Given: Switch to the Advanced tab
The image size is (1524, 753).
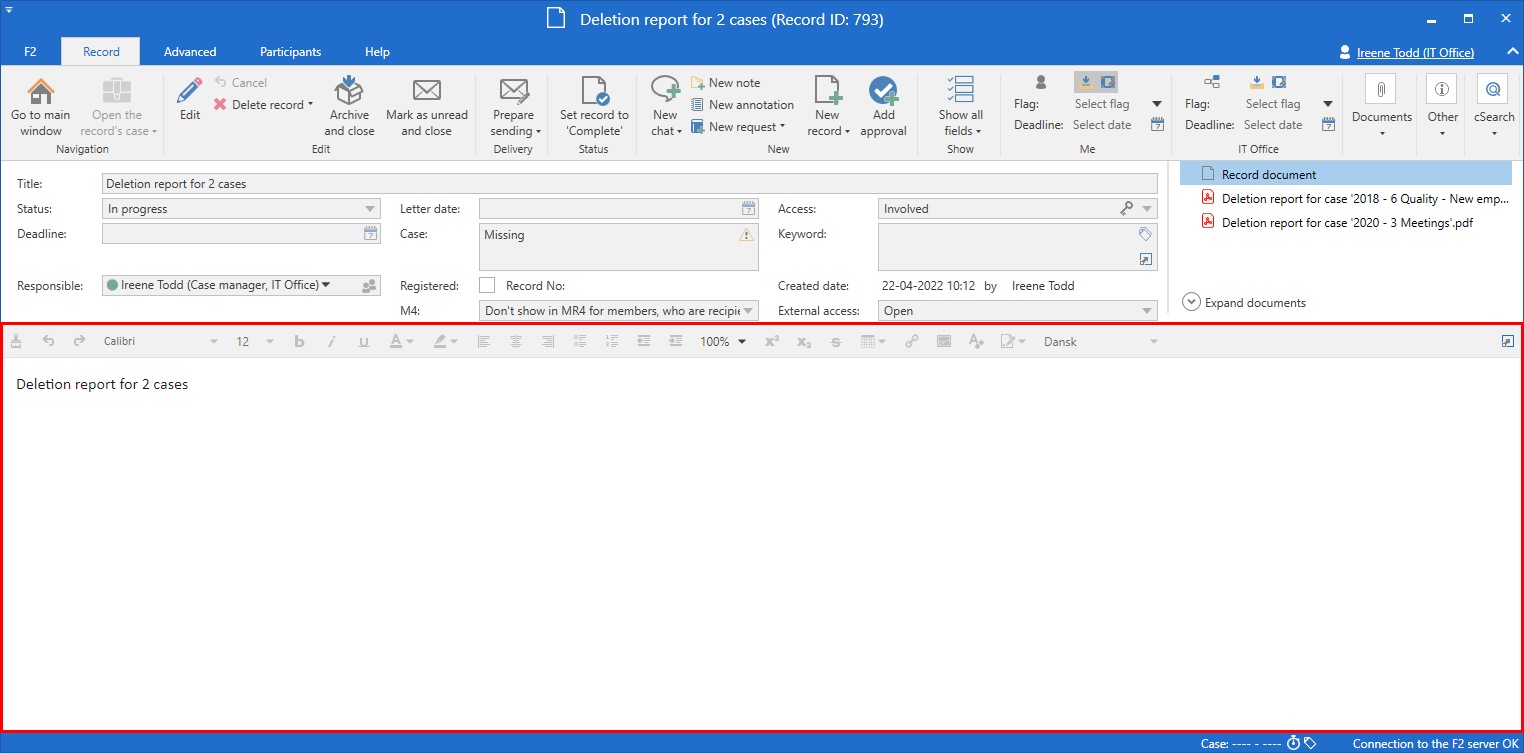Looking at the screenshot, I should click(190, 52).
